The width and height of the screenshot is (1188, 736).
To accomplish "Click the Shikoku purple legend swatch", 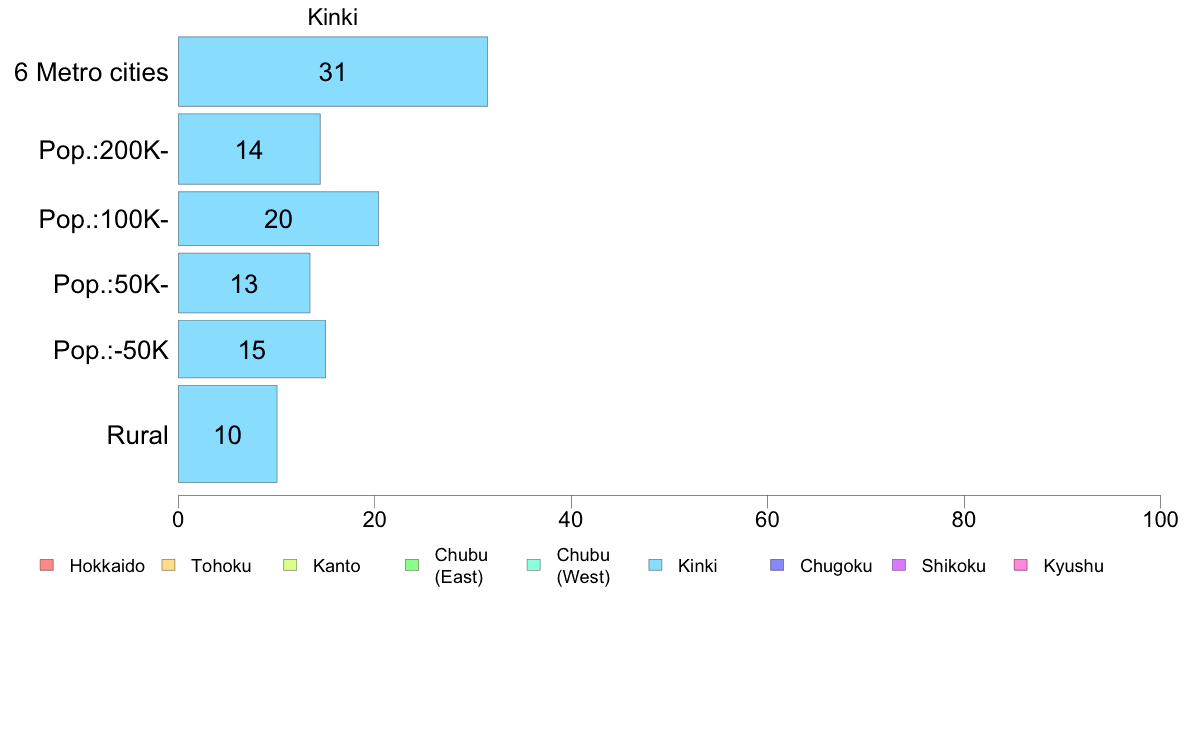I will [899, 565].
